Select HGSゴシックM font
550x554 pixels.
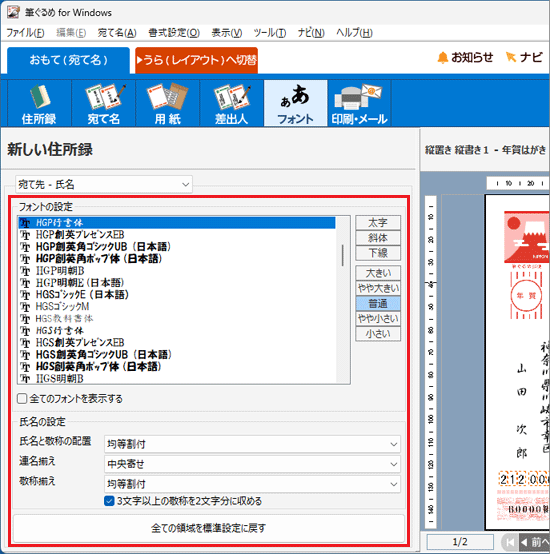tap(177, 307)
